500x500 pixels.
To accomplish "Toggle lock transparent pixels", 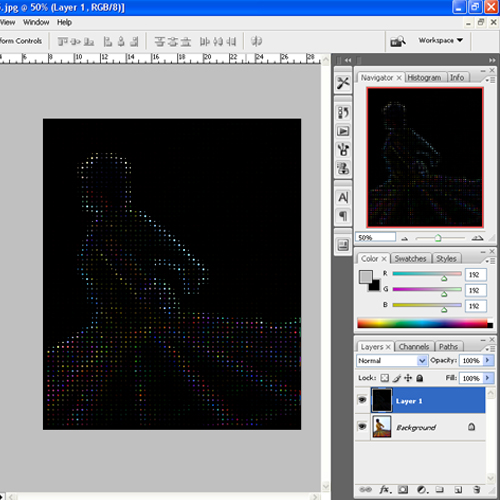I will 385,378.
